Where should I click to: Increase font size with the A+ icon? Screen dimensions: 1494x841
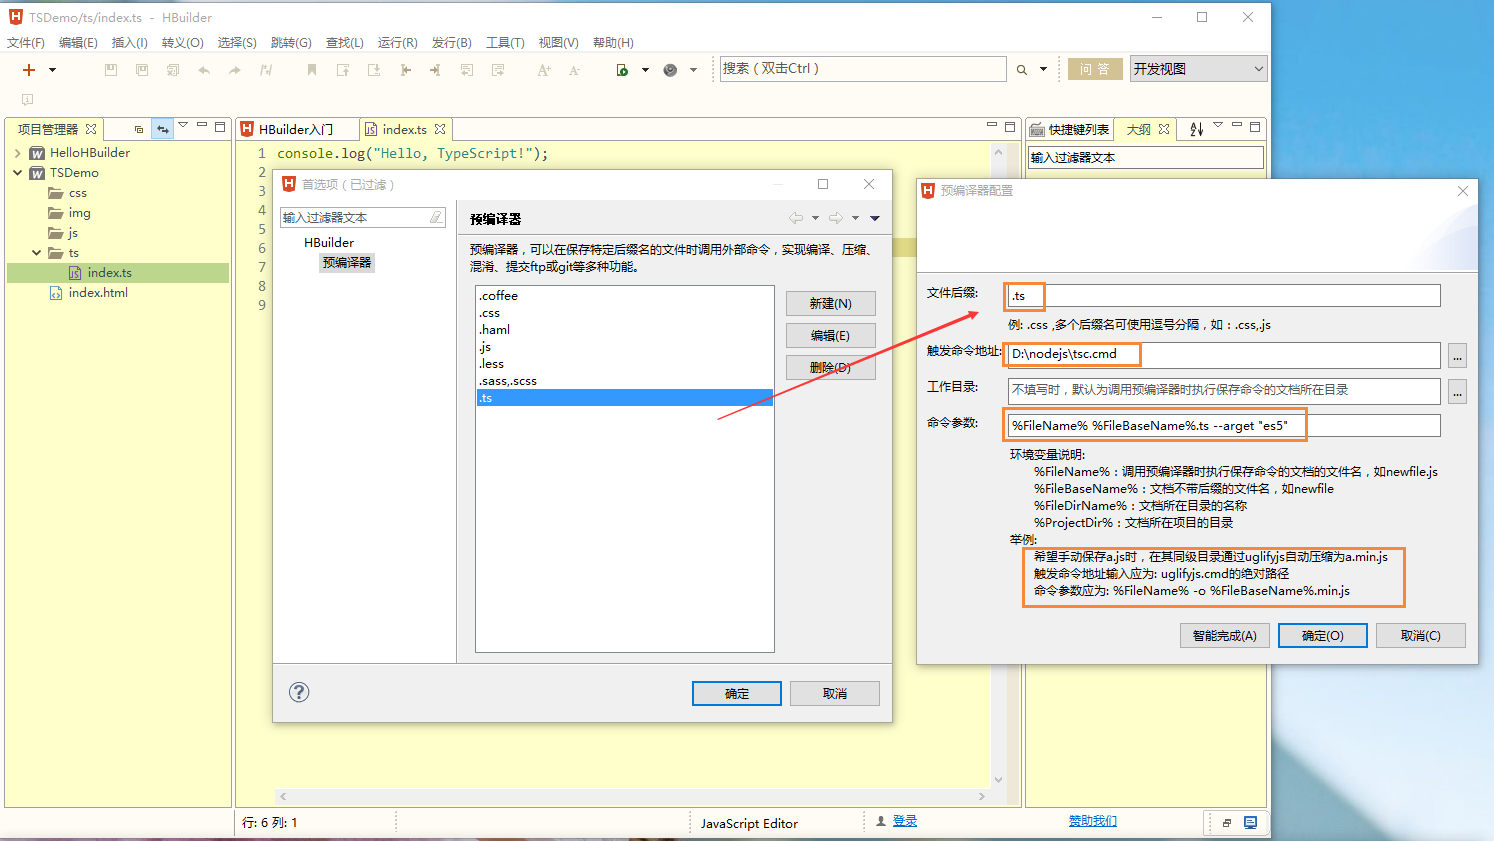click(x=544, y=70)
